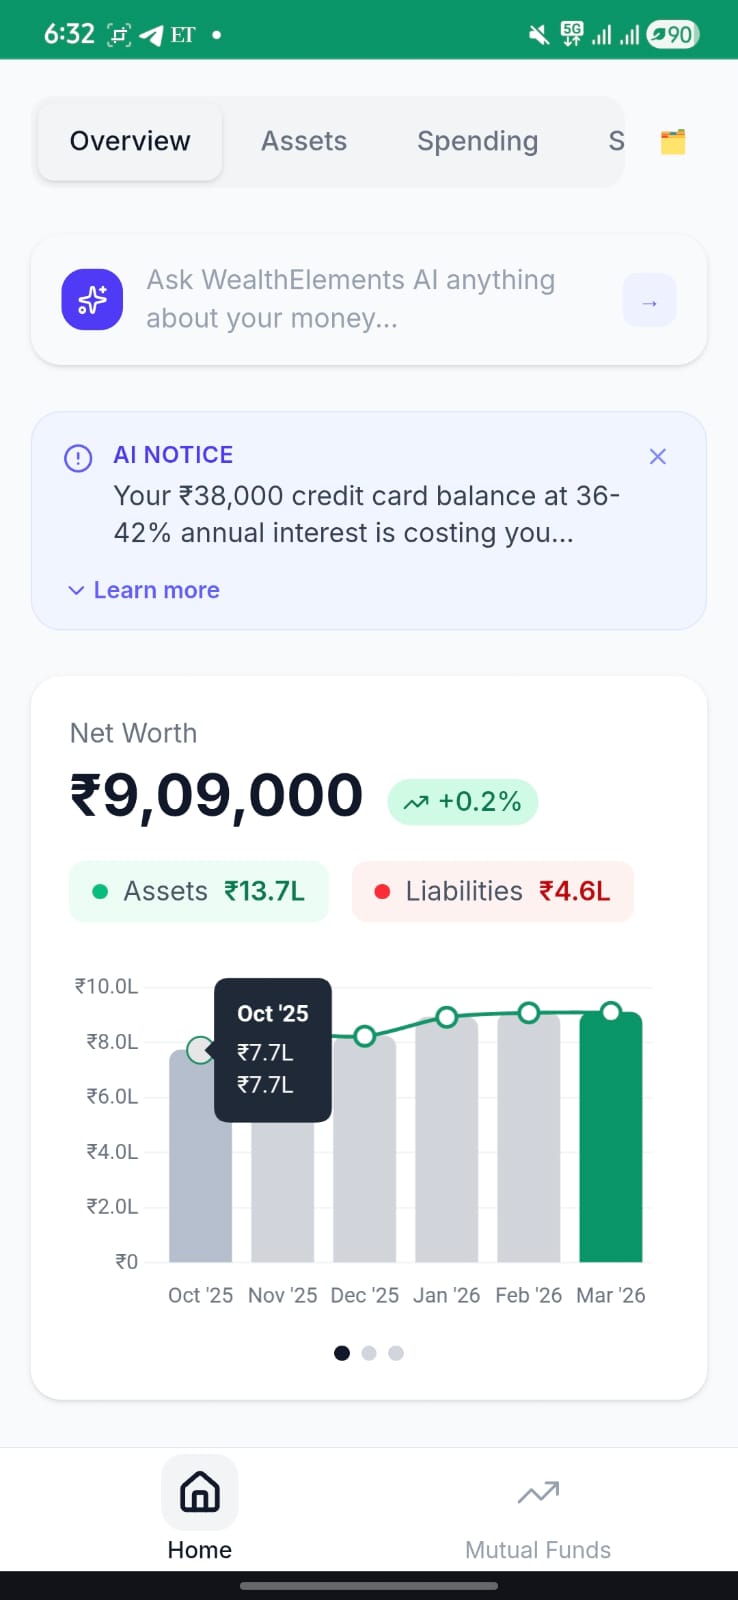This screenshot has height=1600, width=738.
Task: Collapse the Oct '25 chart tooltip
Action: [272, 1050]
